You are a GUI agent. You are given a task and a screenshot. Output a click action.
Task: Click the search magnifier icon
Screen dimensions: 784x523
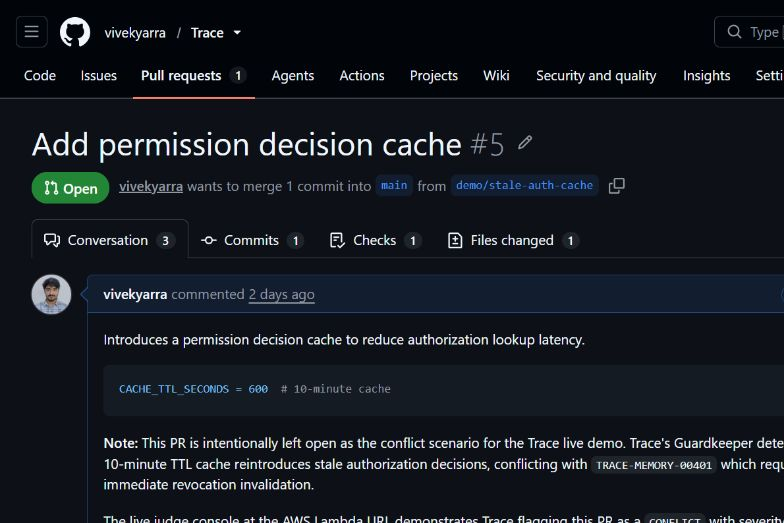click(x=734, y=32)
